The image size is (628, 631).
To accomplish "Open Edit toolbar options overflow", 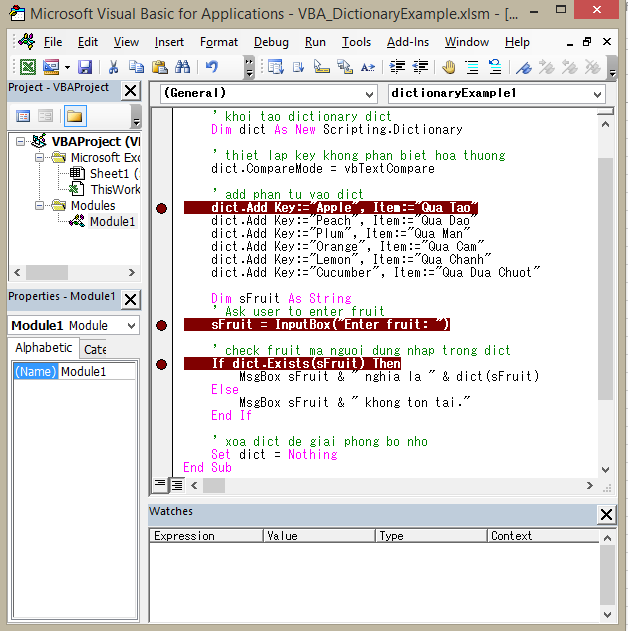I will 612,67.
